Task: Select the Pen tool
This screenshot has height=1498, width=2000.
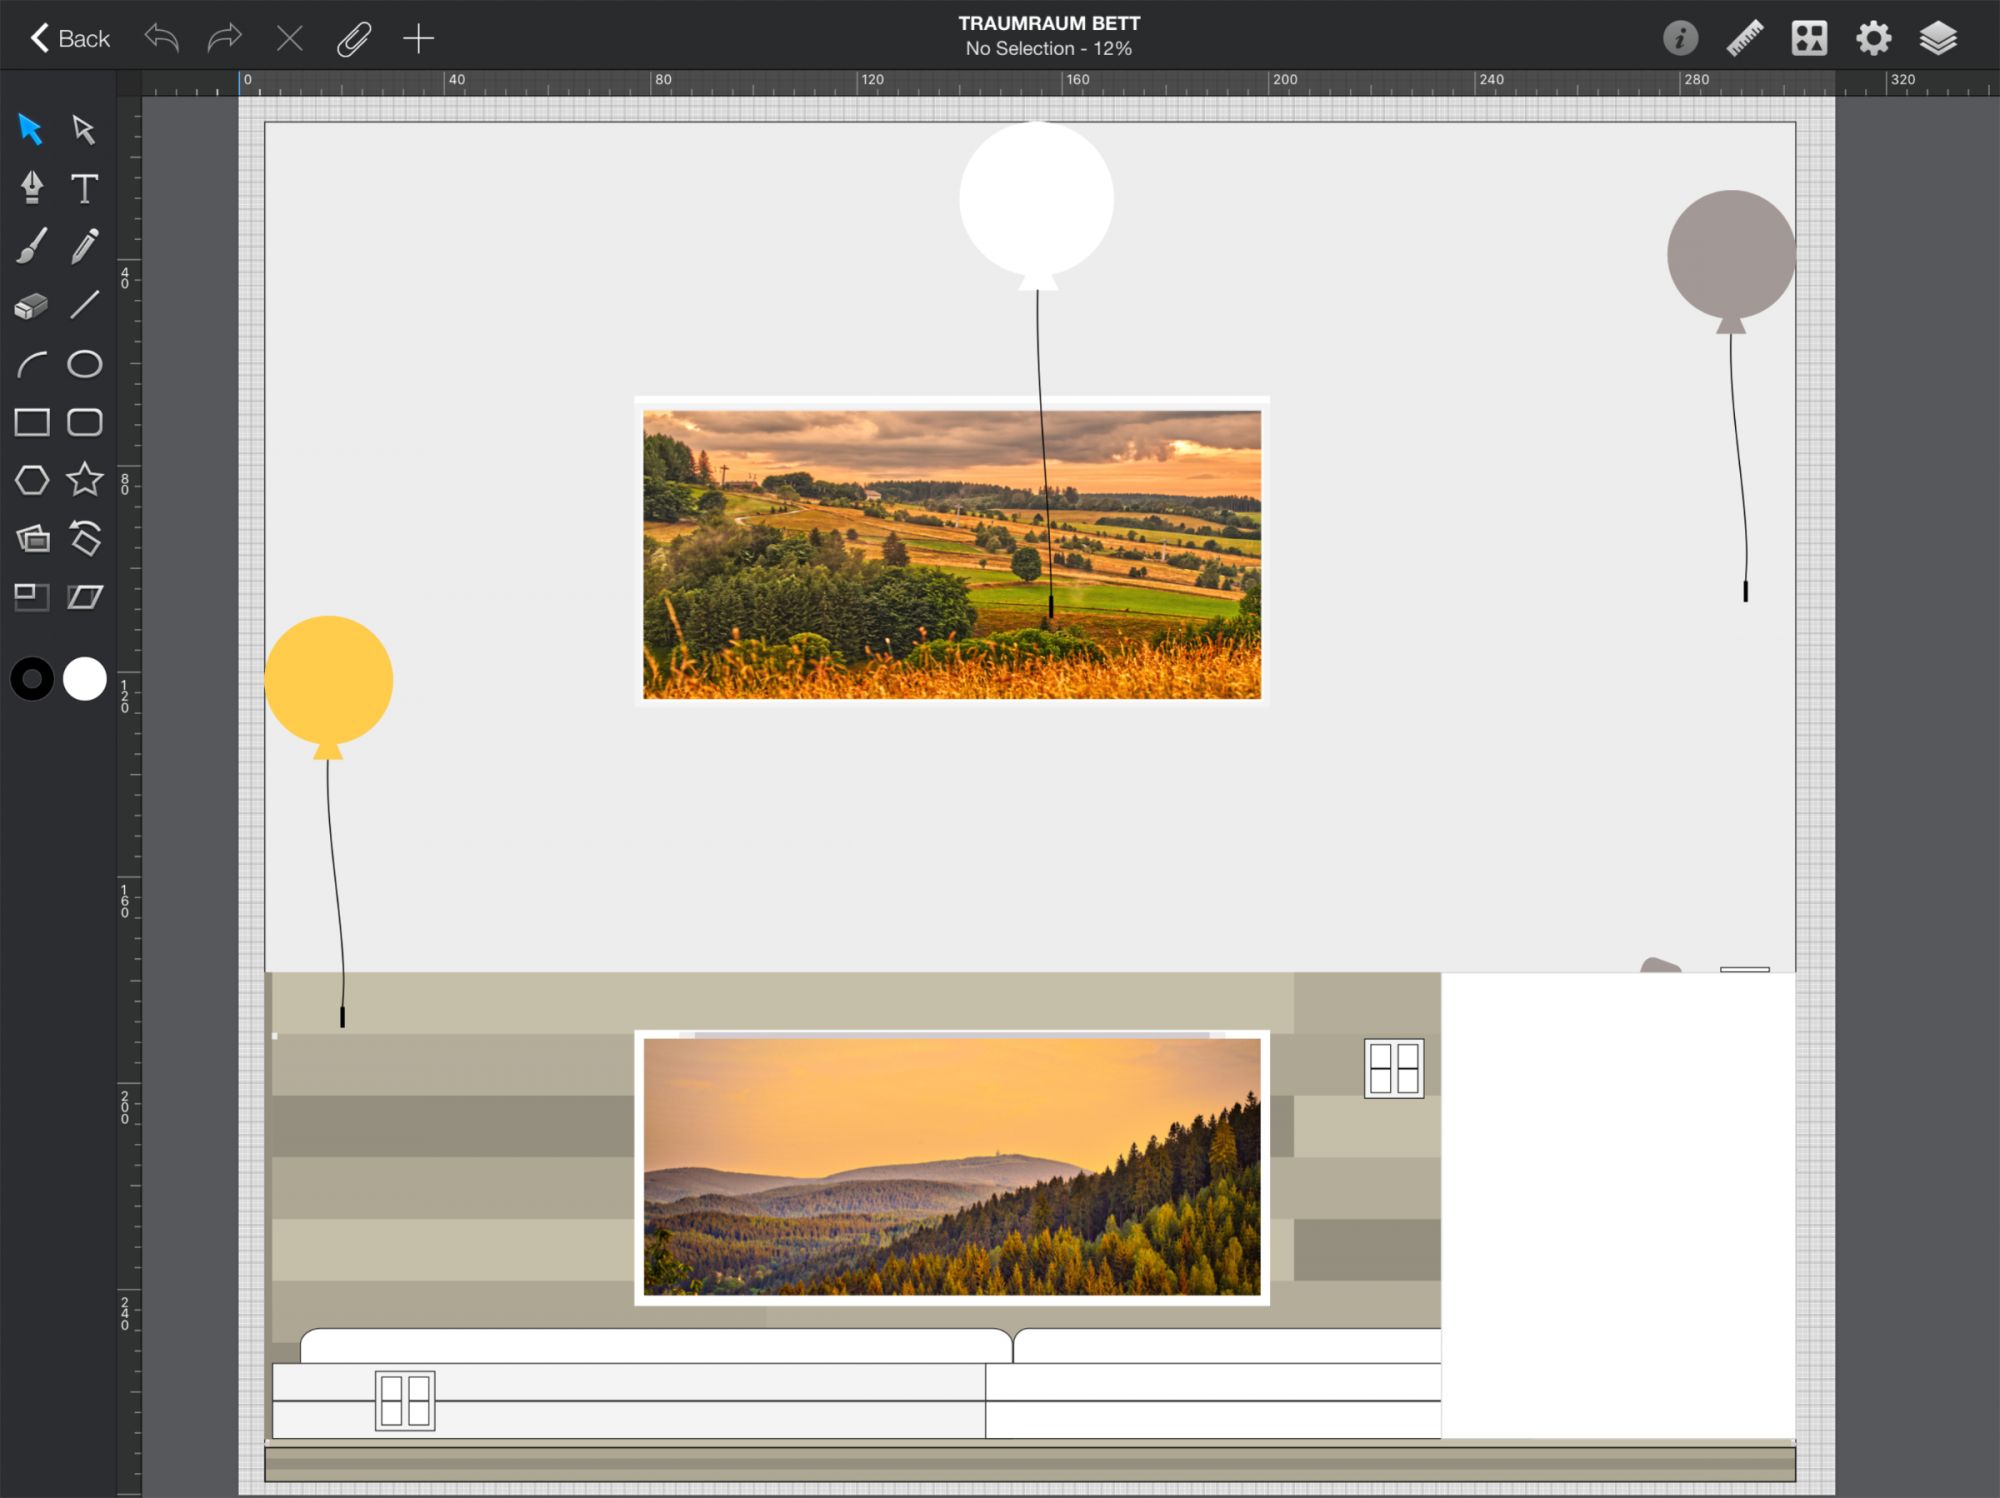Action: pos(31,187)
